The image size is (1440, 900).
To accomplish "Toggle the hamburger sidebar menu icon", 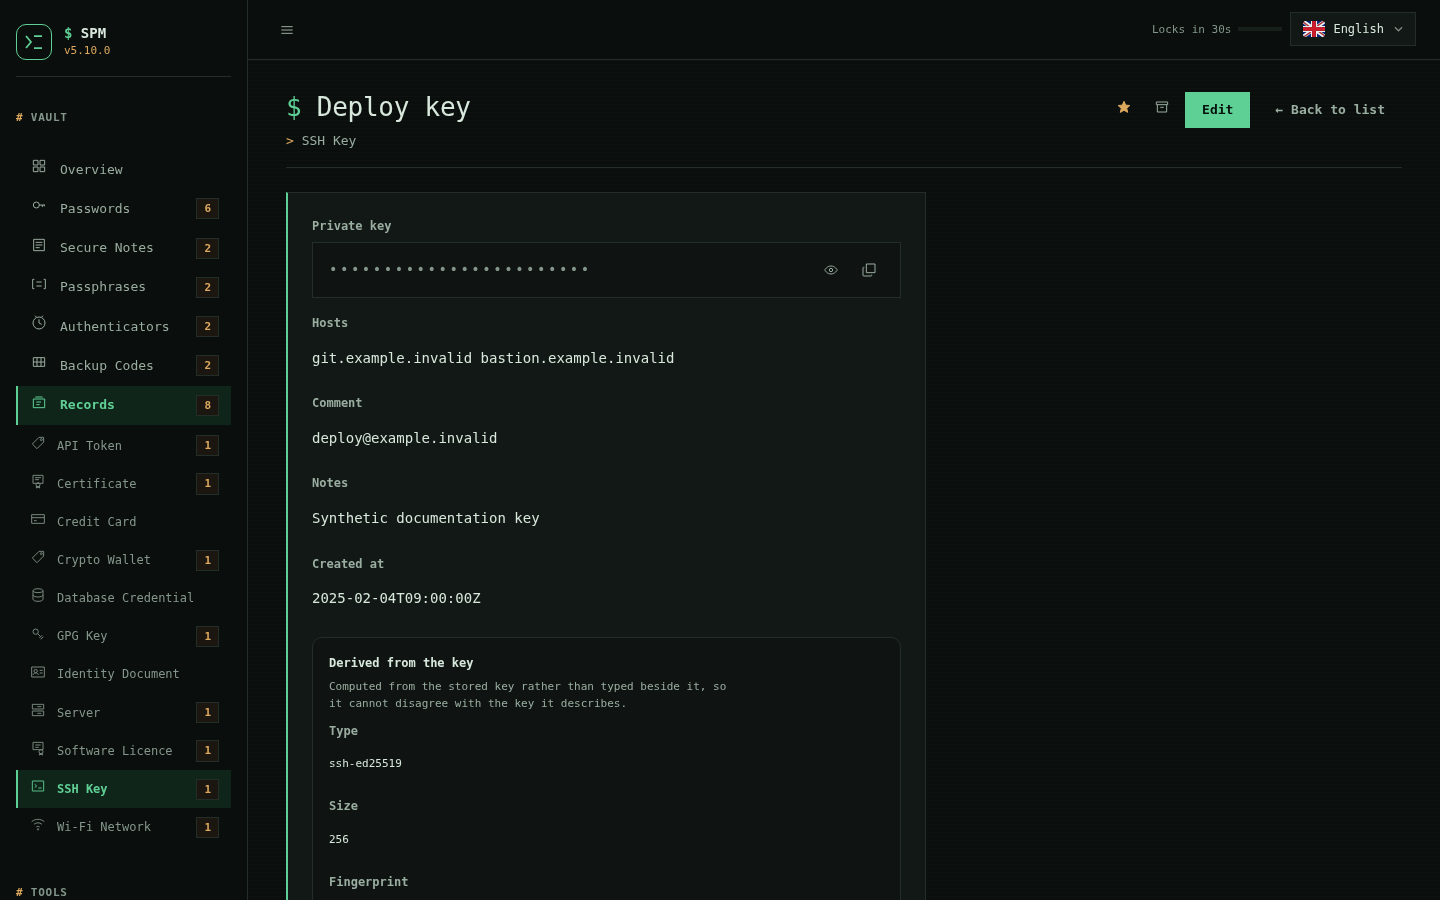I will point(287,30).
